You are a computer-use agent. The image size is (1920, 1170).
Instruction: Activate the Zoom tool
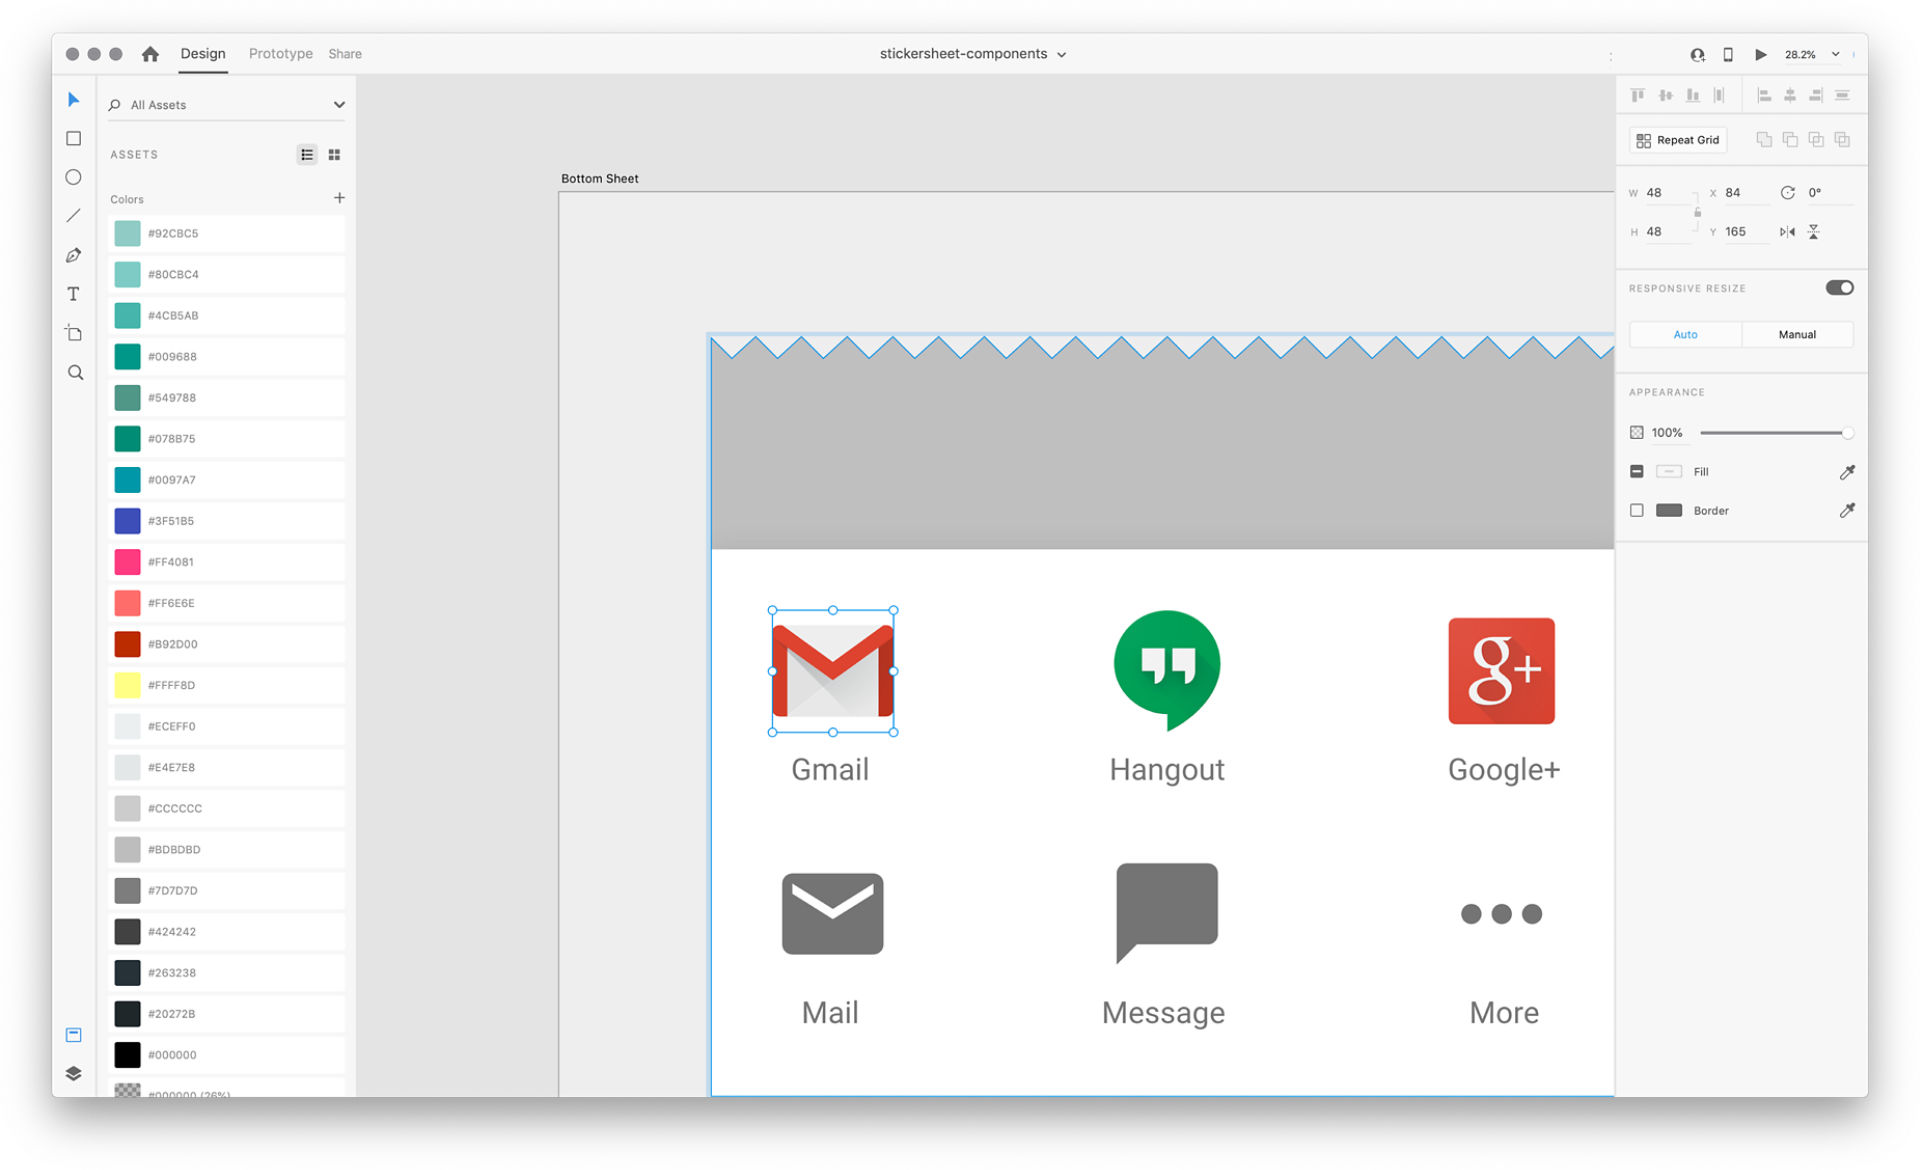[x=73, y=371]
